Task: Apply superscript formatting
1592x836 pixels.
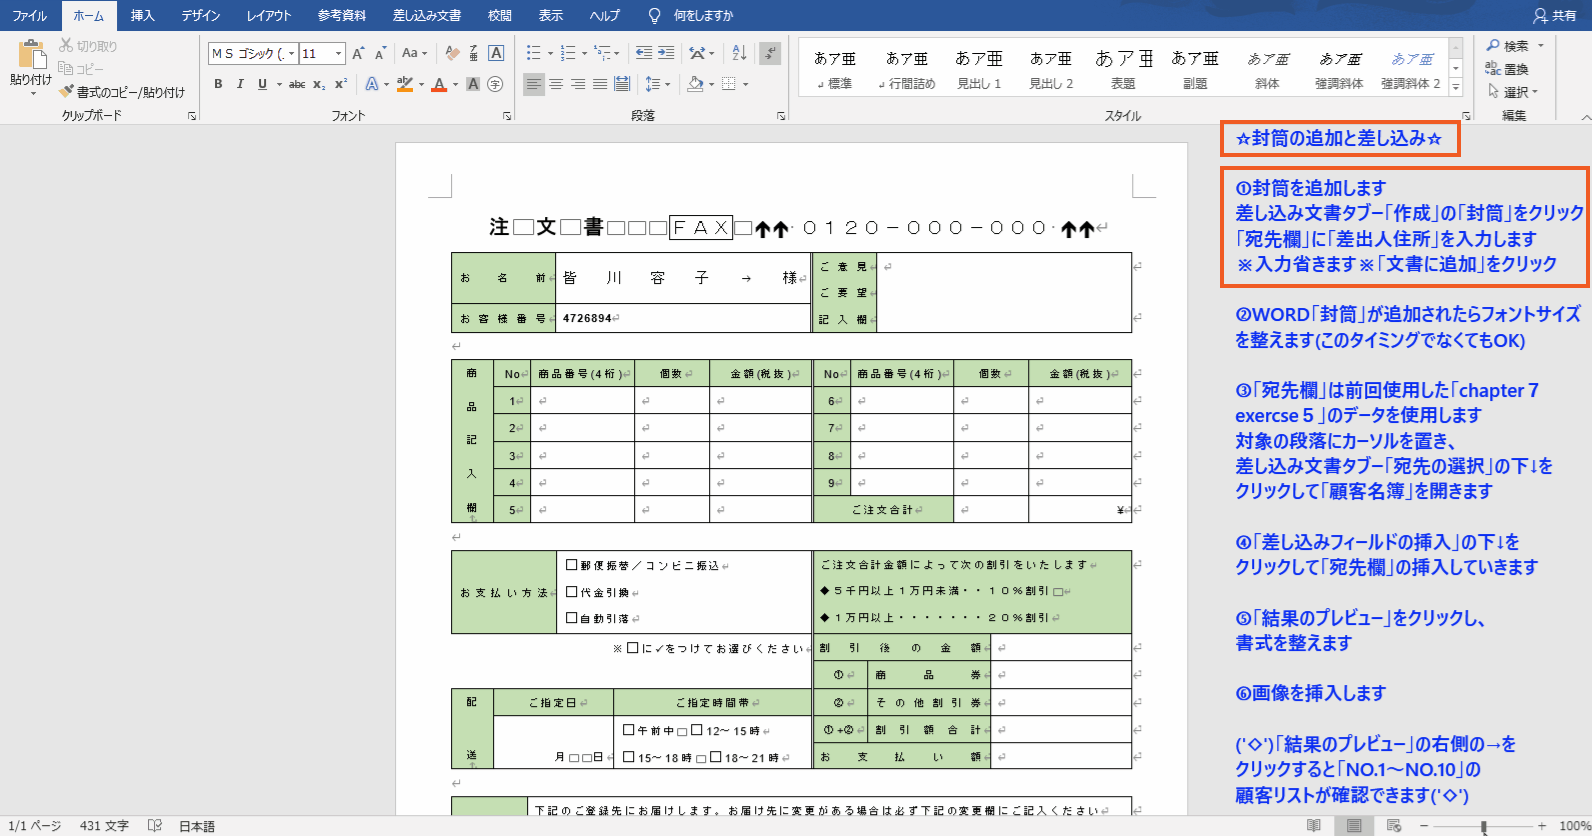Action: 341,84
